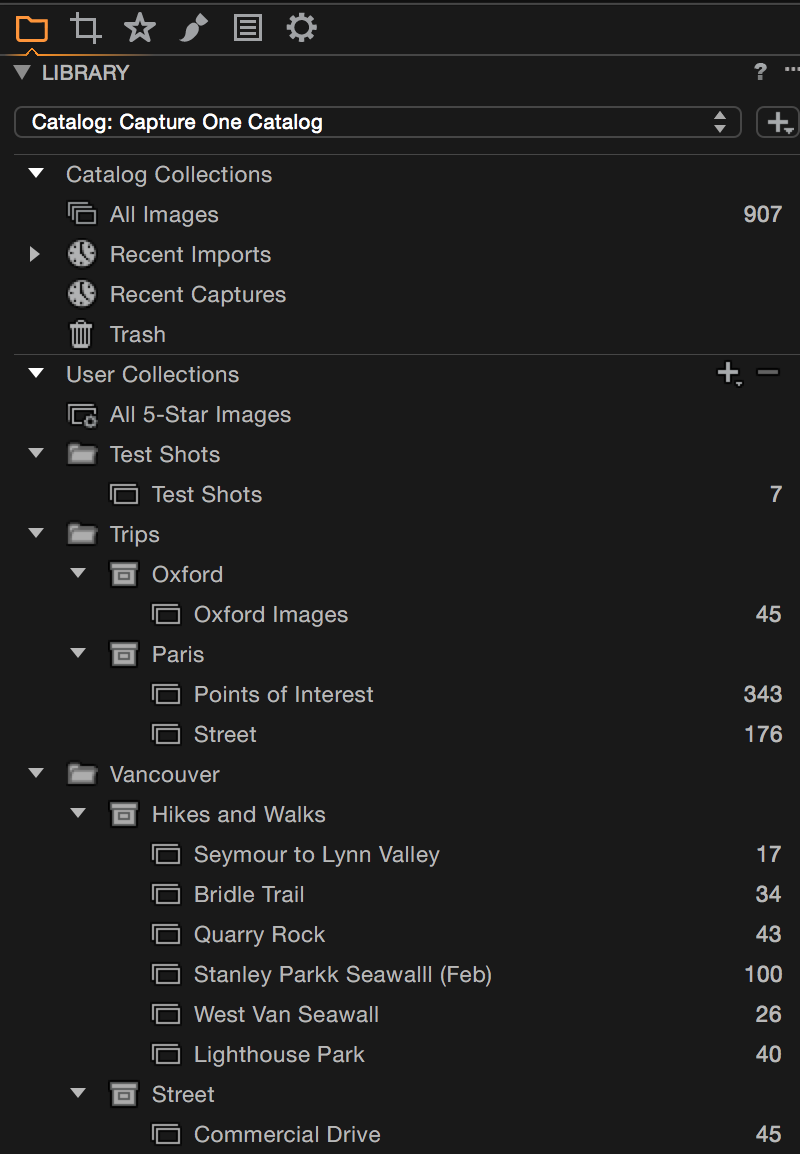The width and height of the screenshot is (800, 1154).
Task: Collapse the Paris project arrow
Action: click(78, 654)
